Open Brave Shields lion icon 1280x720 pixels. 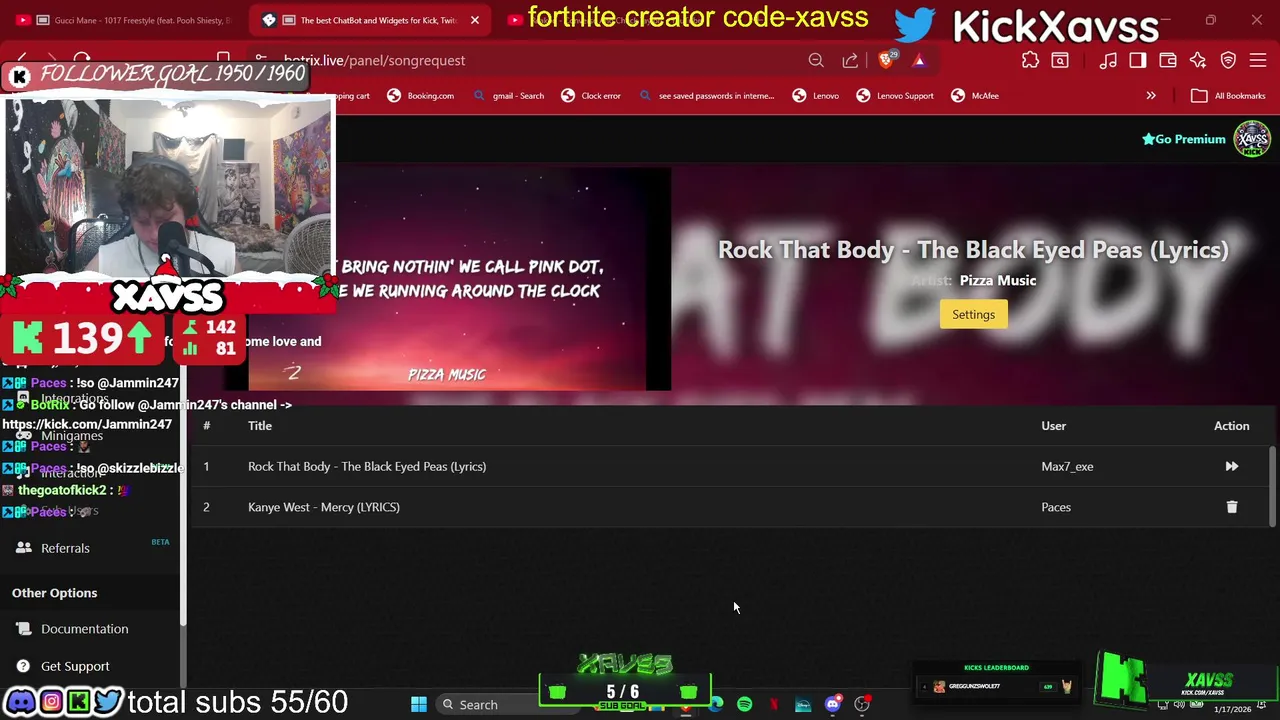[886, 60]
